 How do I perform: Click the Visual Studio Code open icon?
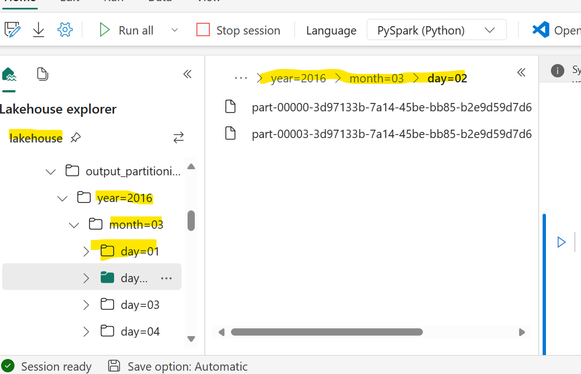[x=541, y=30]
